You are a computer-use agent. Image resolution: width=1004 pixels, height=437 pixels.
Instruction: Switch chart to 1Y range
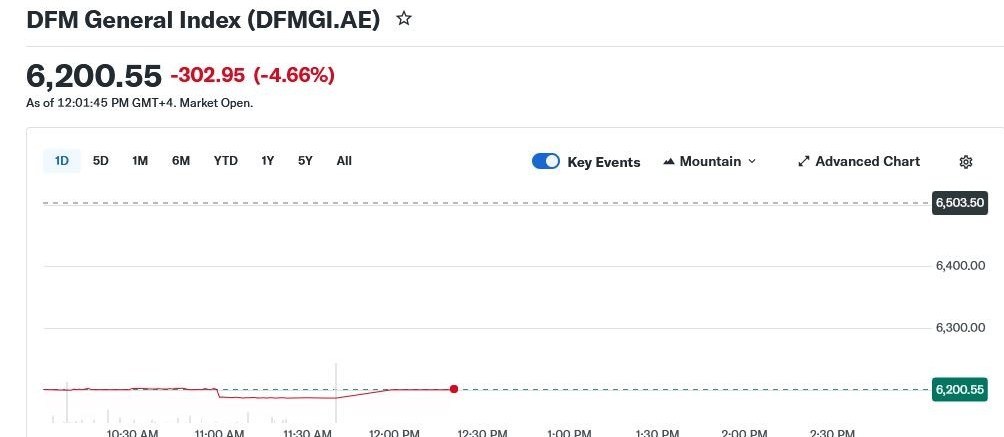tap(268, 161)
